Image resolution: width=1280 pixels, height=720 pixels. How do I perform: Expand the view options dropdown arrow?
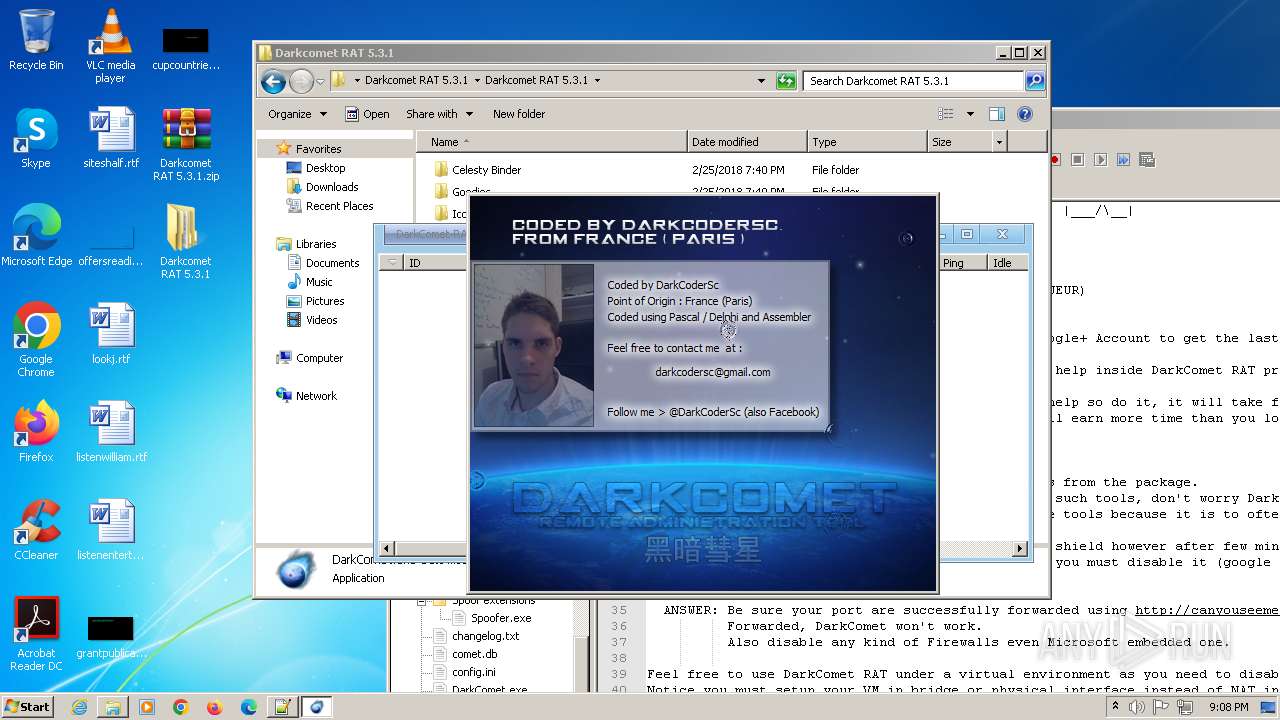pyautogui.click(x=970, y=114)
